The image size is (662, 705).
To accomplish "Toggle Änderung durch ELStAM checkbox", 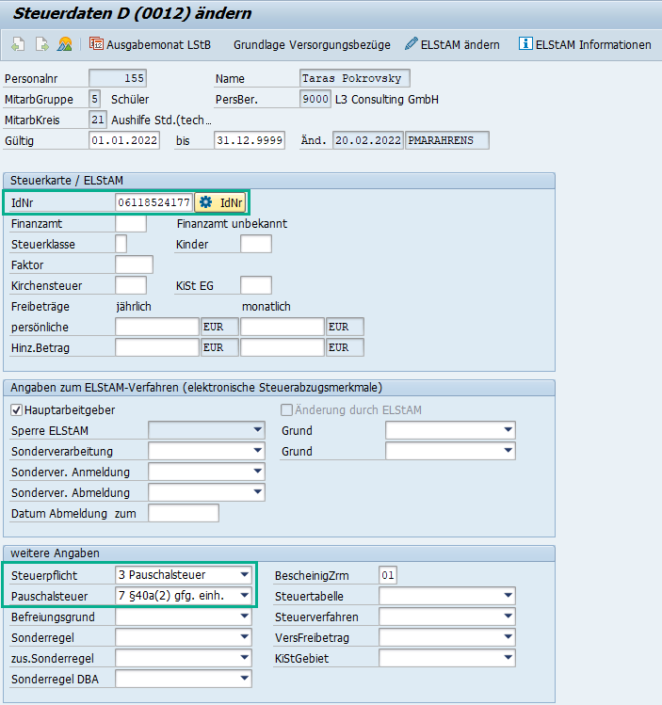I will tap(286, 410).
